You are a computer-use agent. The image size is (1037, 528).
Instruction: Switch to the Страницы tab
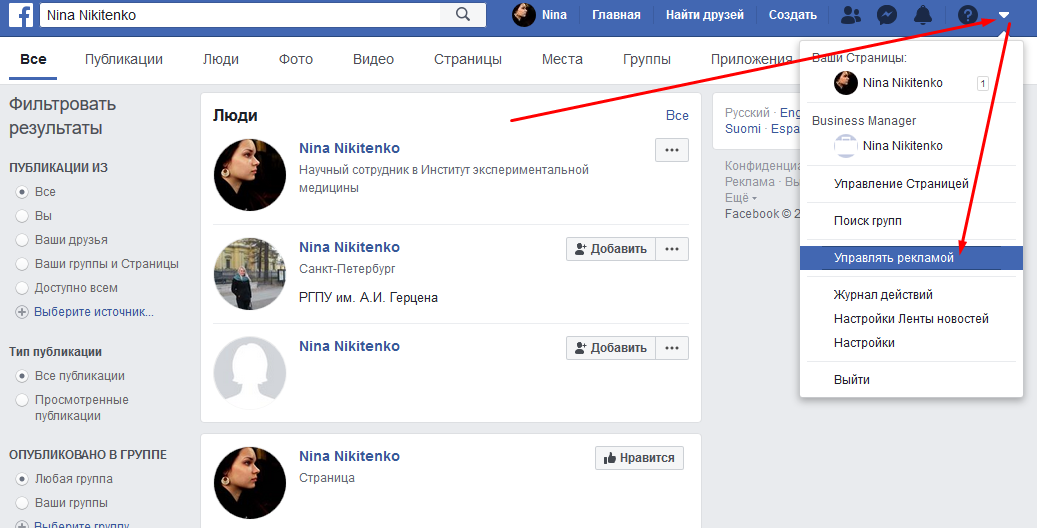click(468, 59)
